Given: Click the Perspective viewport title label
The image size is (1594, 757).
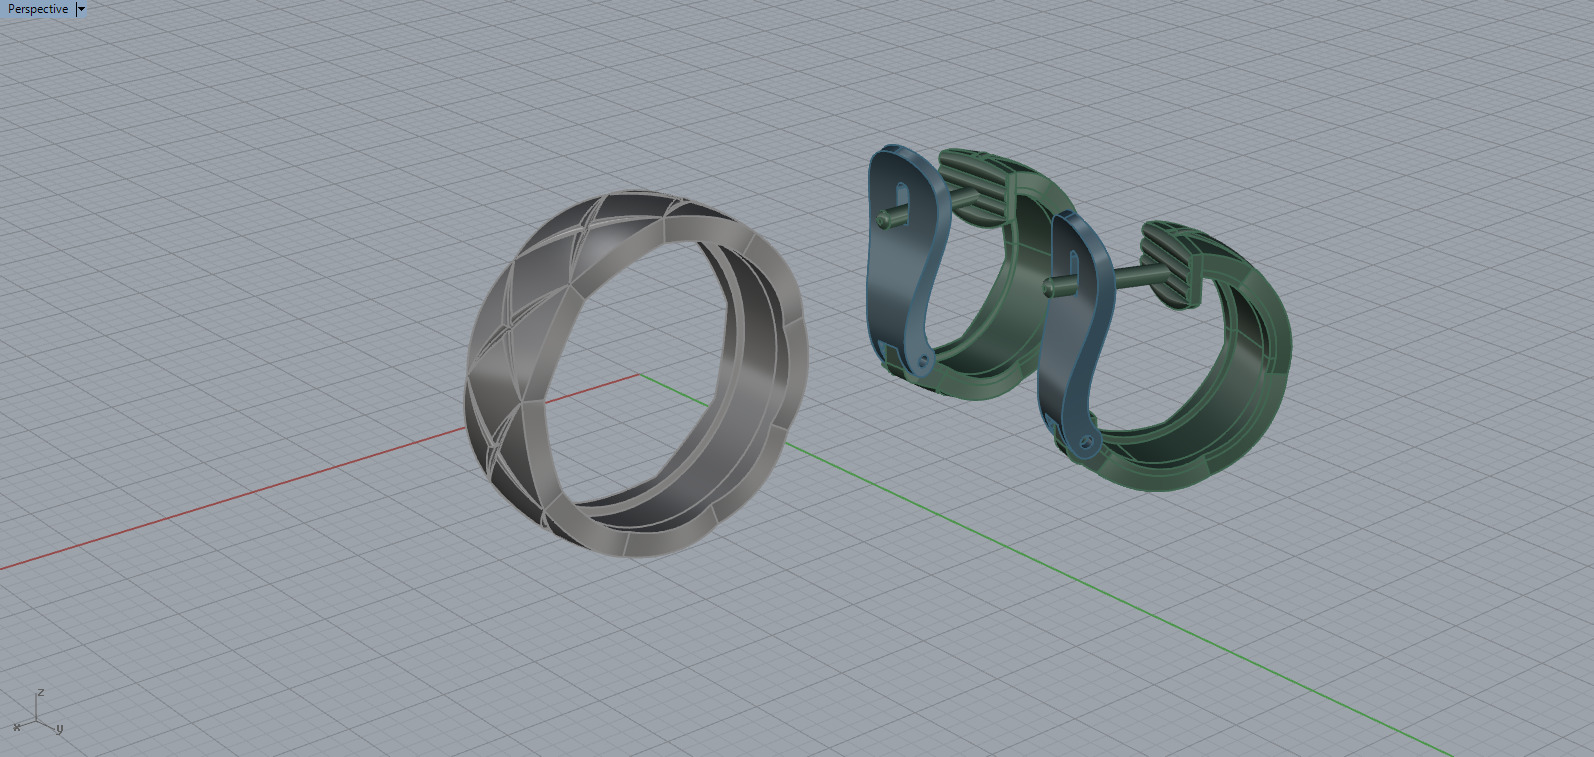Looking at the screenshot, I should click(x=38, y=9).
